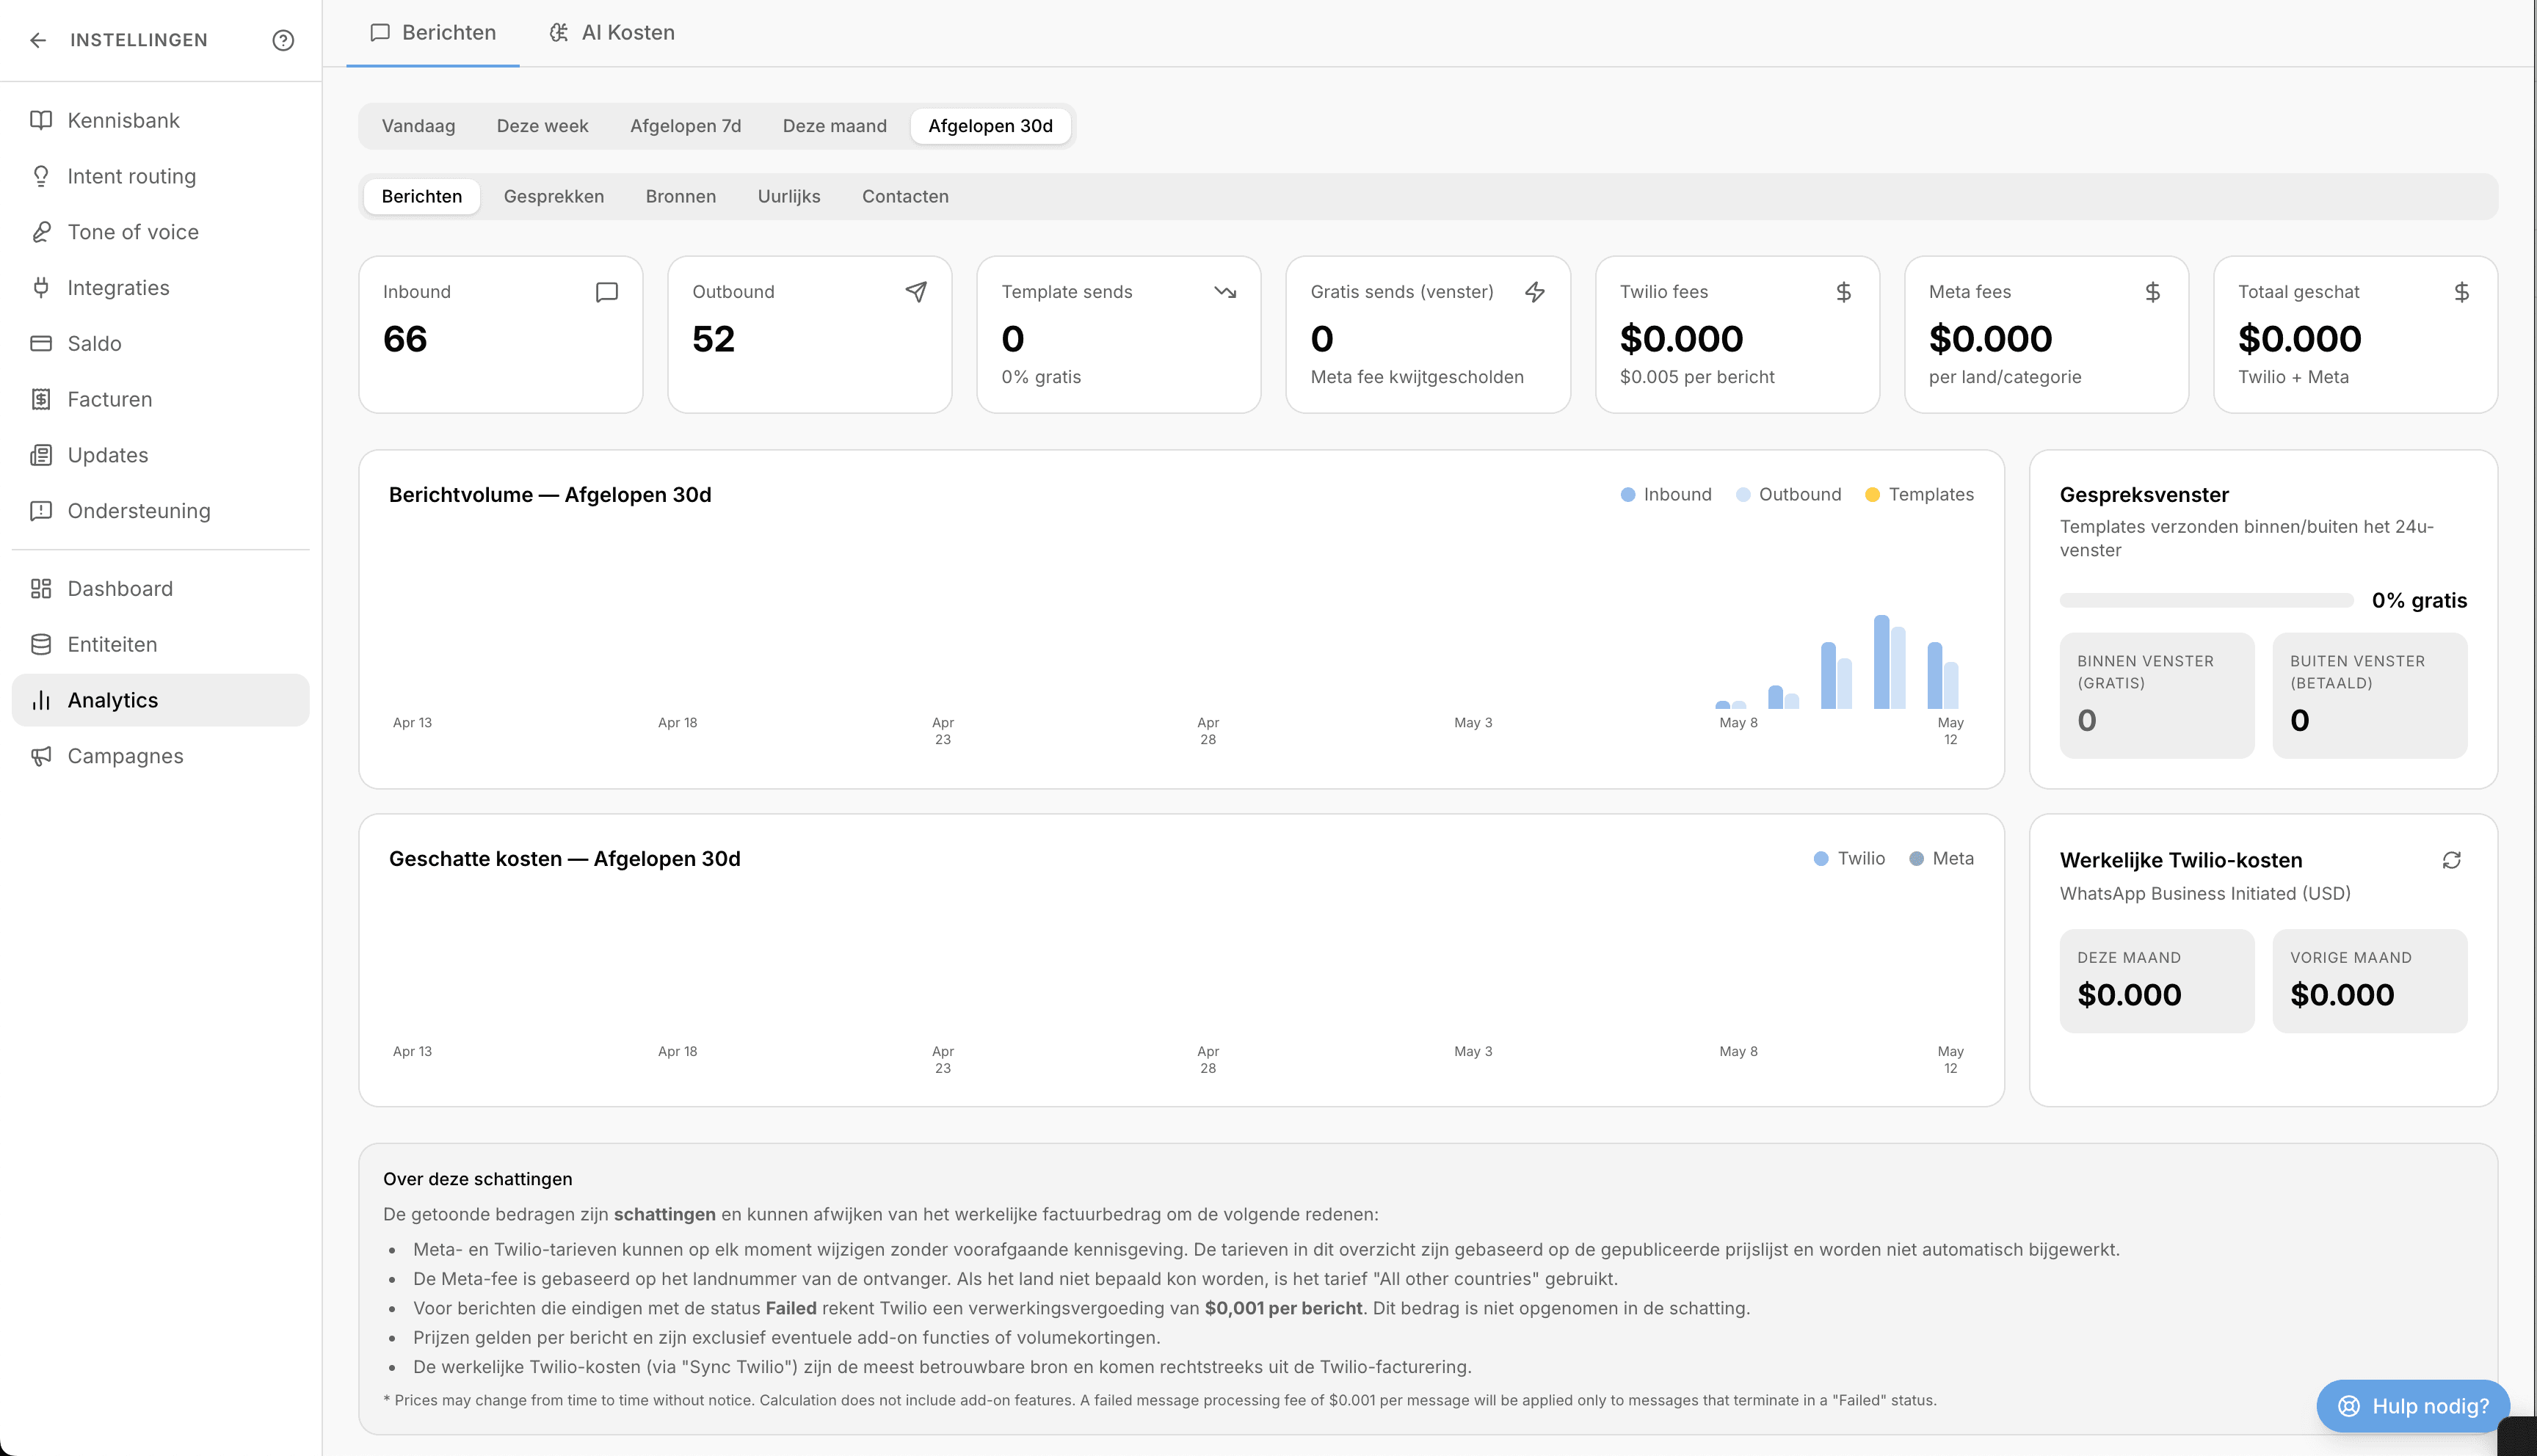Viewport: 2537px width, 1456px height.
Task: Click the Inbound card chat icon
Action: [607, 292]
